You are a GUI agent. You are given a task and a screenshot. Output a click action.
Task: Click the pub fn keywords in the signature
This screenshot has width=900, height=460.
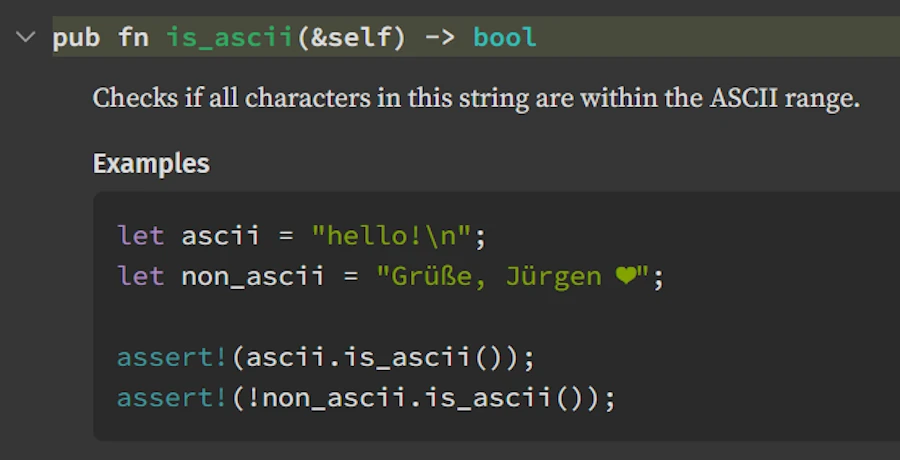101,38
